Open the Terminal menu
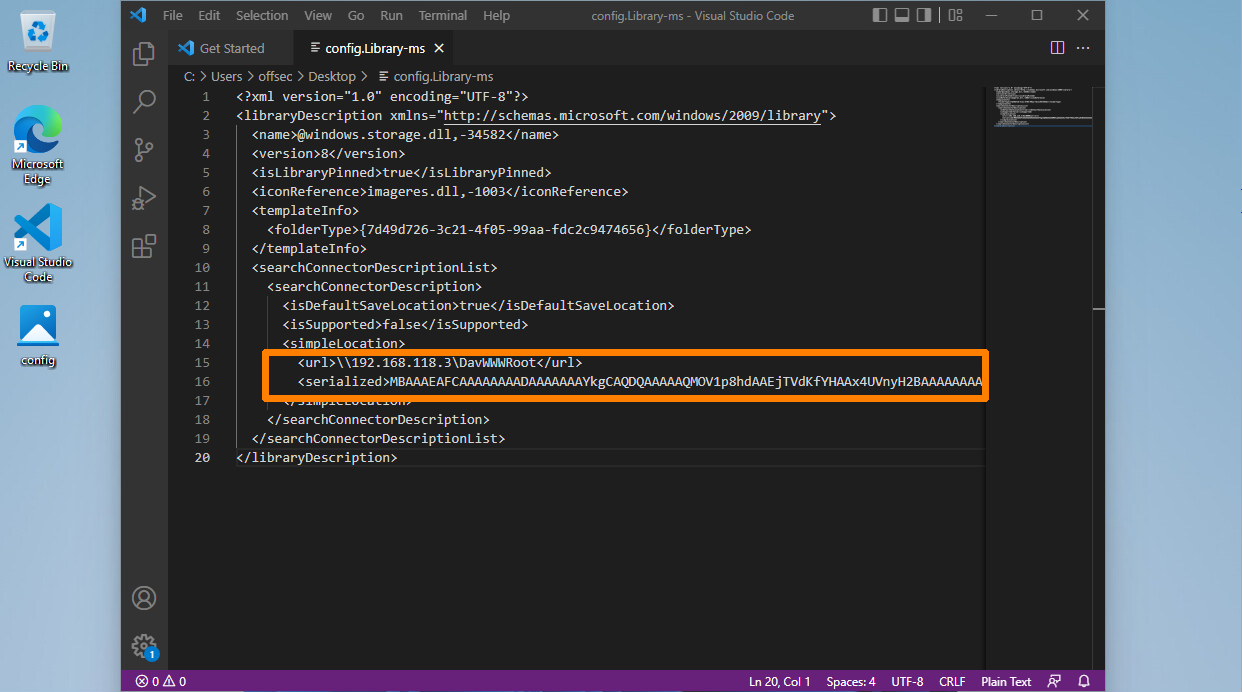Screen dimensions: 1242x692 (443, 16)
